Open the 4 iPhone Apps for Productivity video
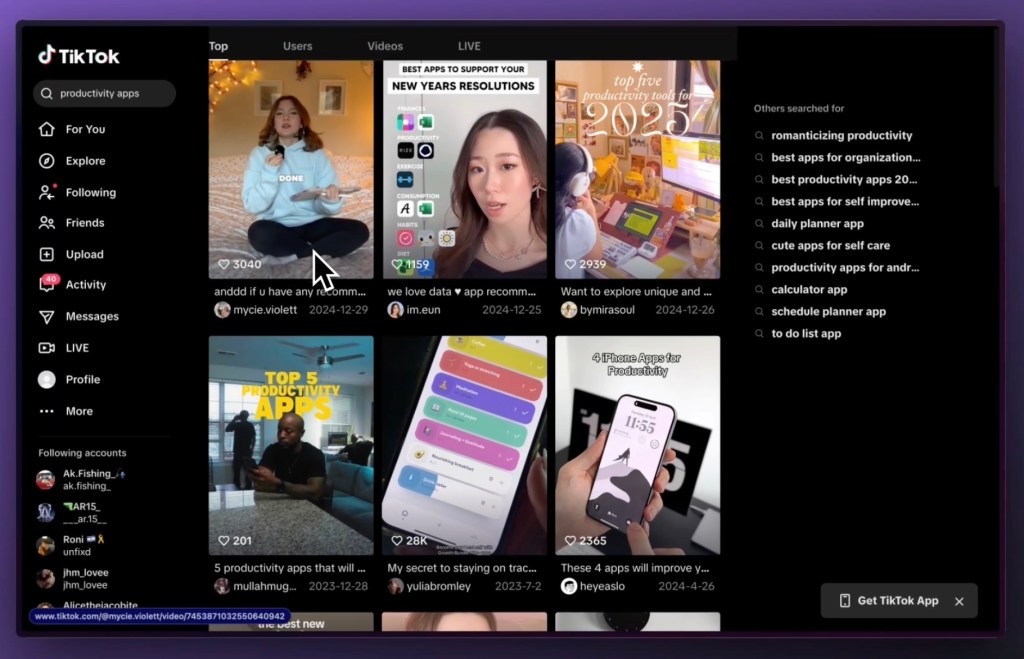The height and width of the screenshot is (659, 1024). (637, 445)
